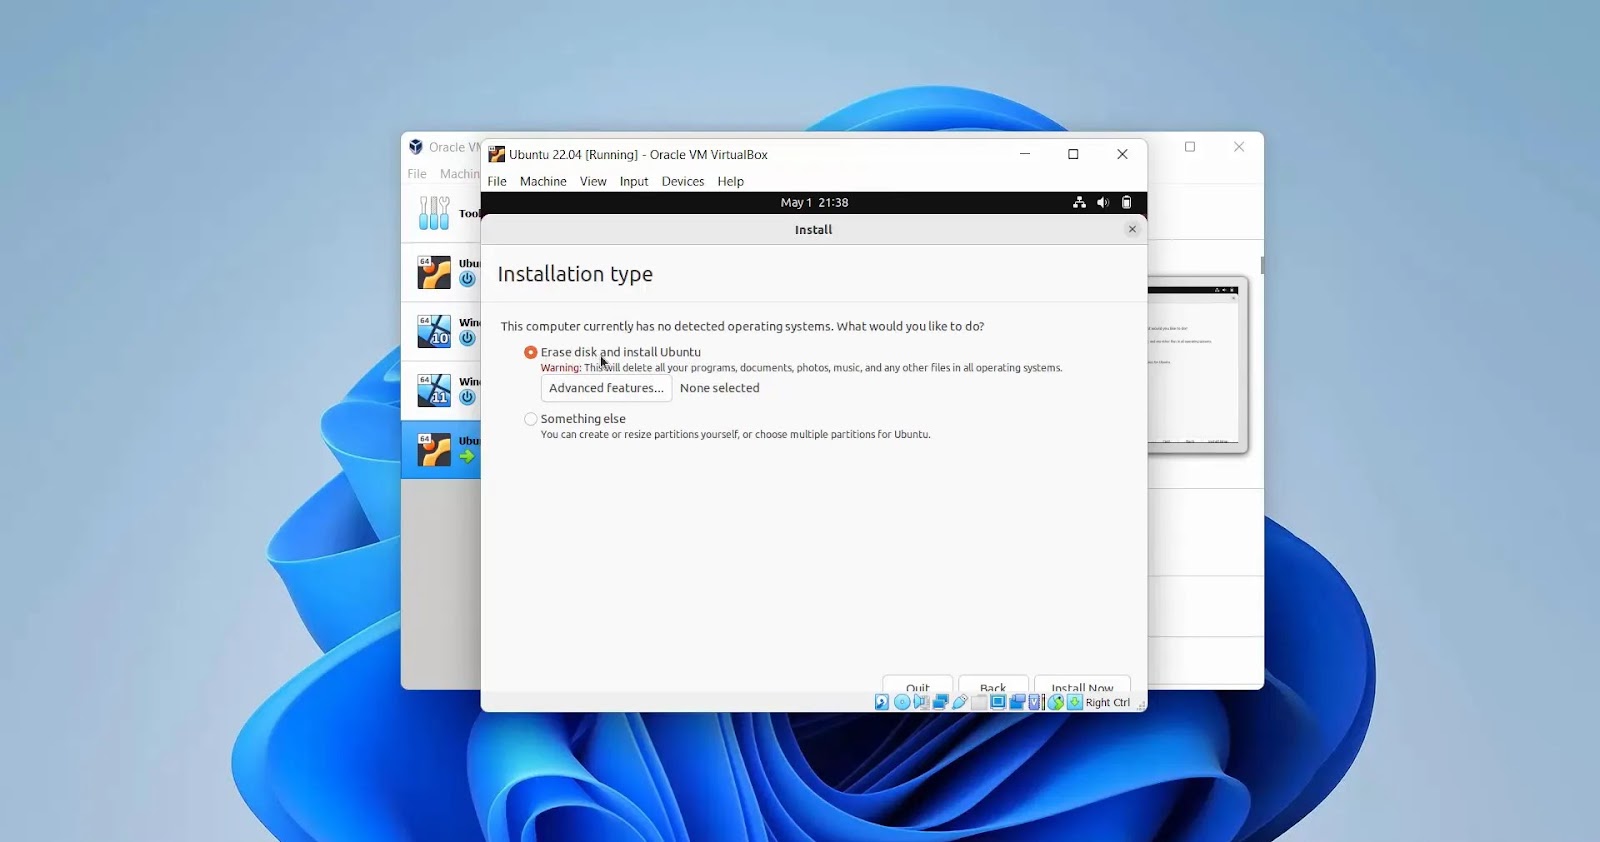Close the Install dialog with its X
The height and width of the screenshot is (842, 1600).
click(1132, 229)
